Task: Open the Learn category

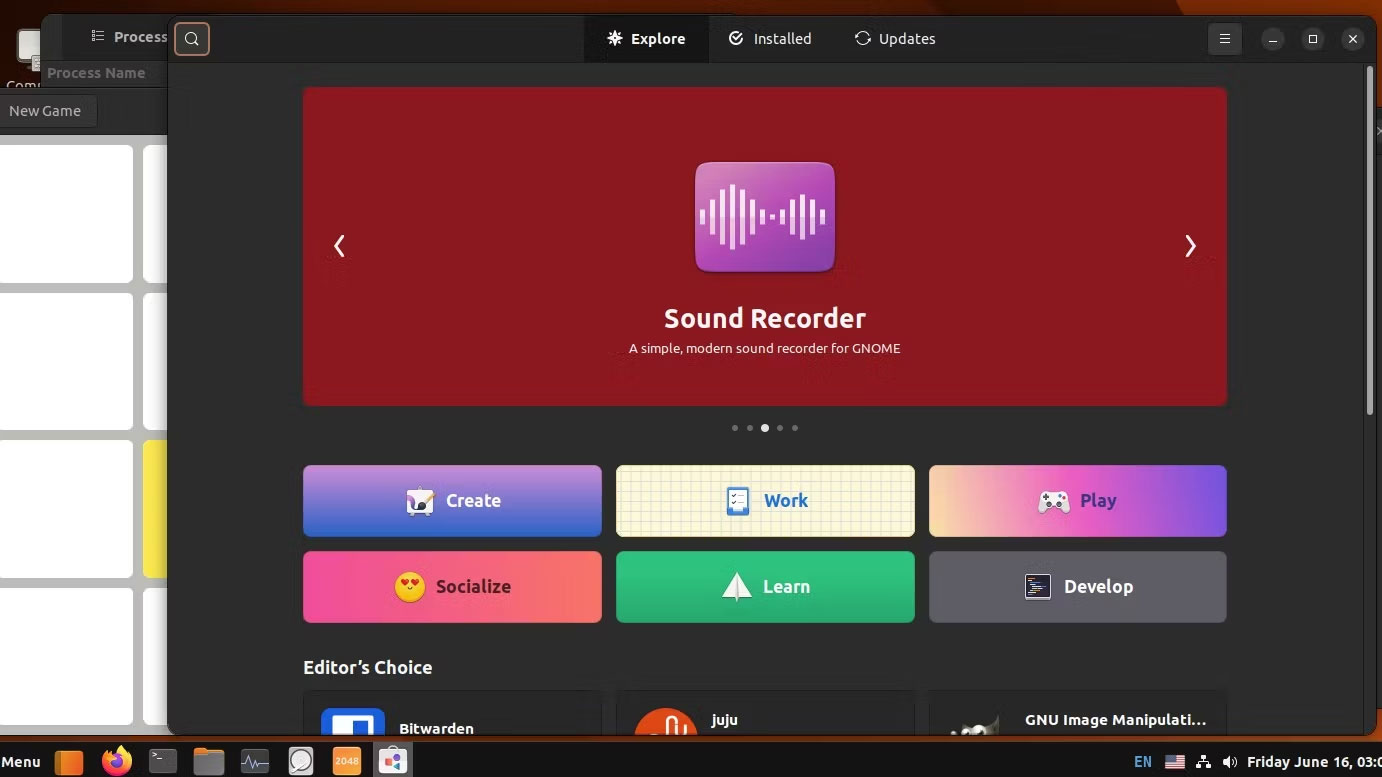Action: (x=765, y=587)
